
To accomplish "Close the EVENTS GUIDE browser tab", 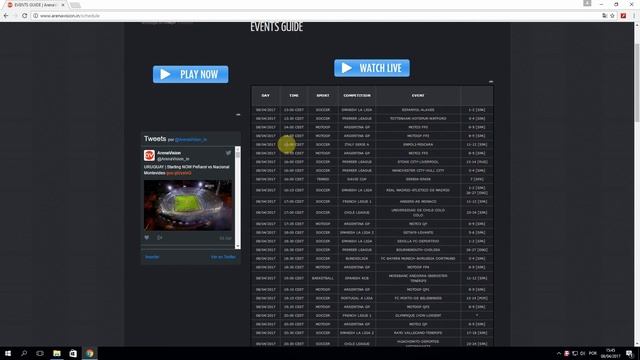I will click(63, 5).
